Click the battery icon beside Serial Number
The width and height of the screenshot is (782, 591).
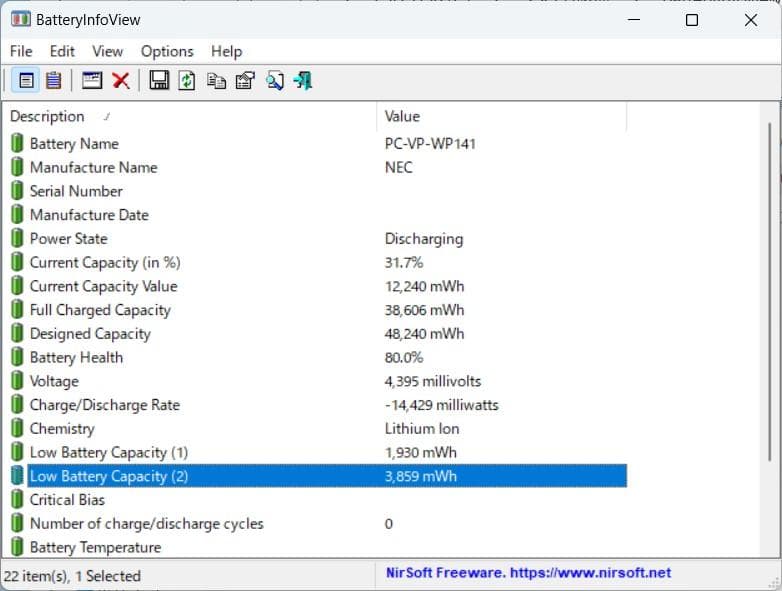coord(17,191)
